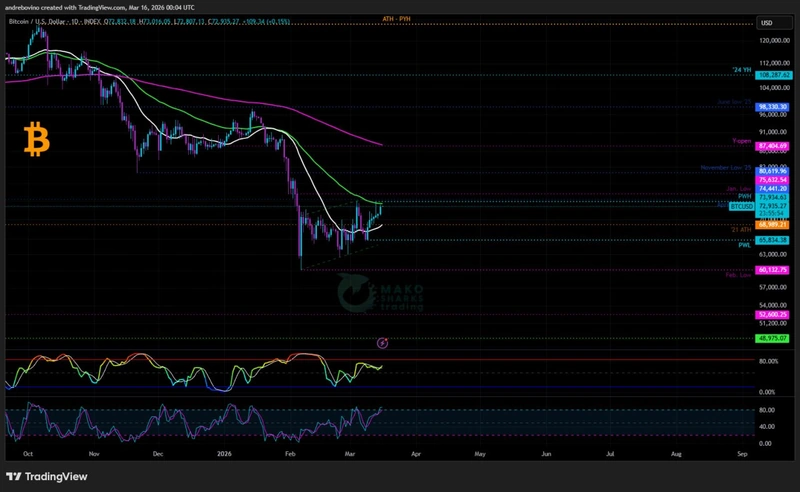Click the 52,600.25 price level tag
The height and width of the screenshot is (492, 800).
coord(774,314)
